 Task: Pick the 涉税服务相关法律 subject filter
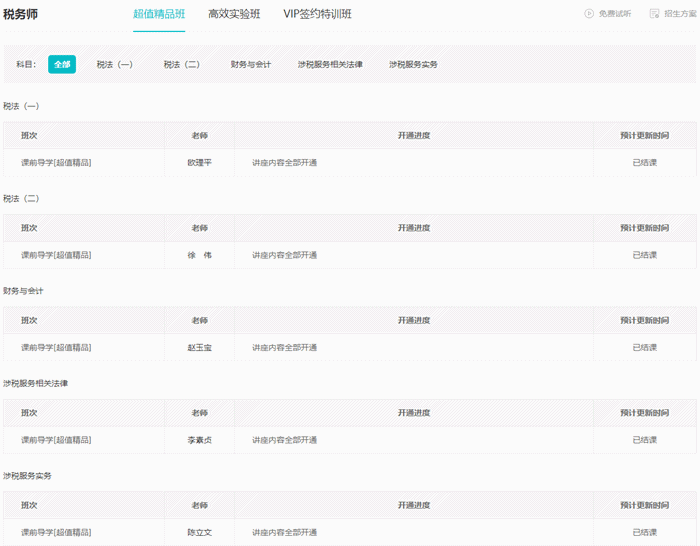(x=330, y=64)
